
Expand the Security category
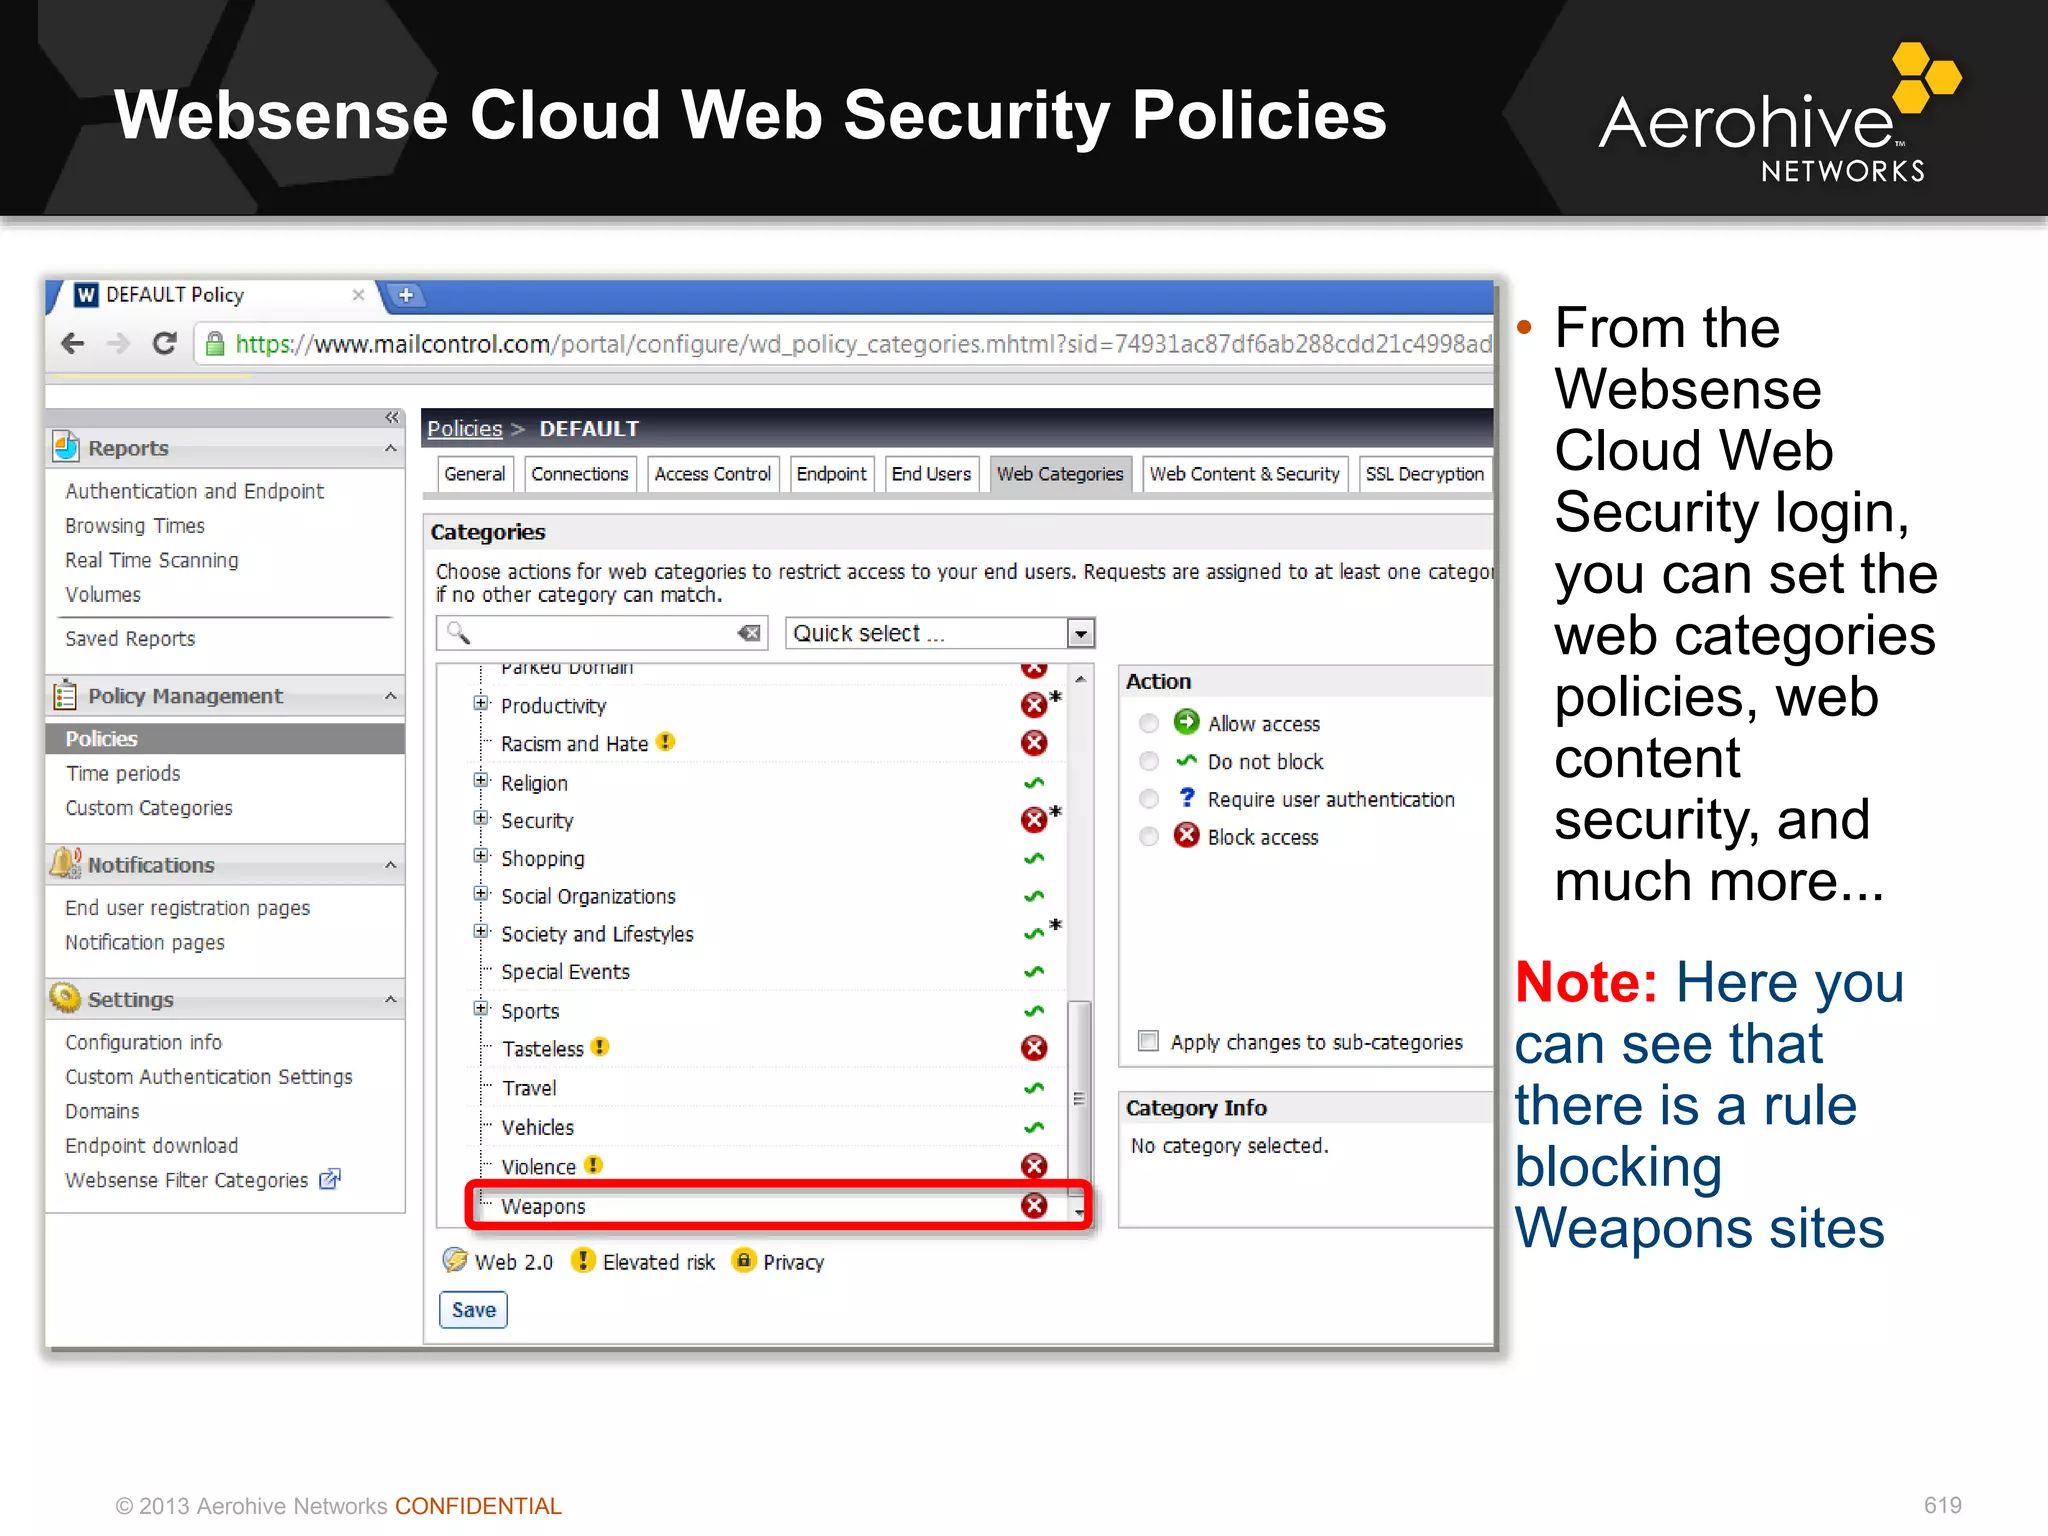[481, 819]
